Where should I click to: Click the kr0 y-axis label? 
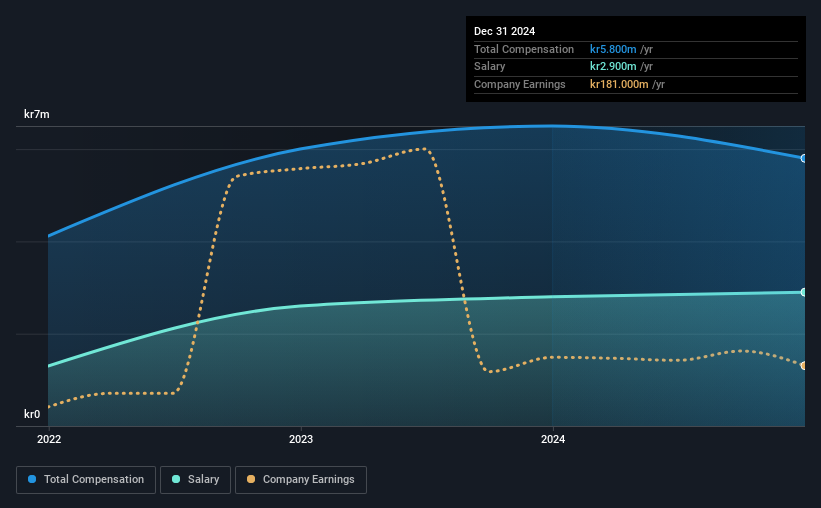point(32,414)
